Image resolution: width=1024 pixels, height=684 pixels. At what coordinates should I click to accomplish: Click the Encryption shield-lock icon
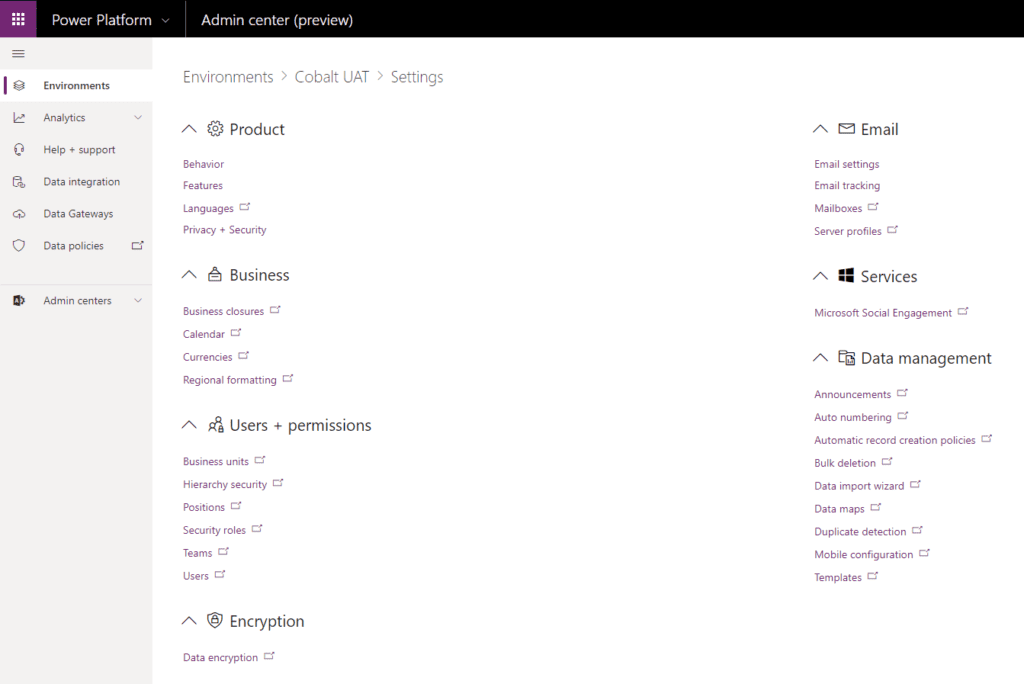[x=215, y=620]
